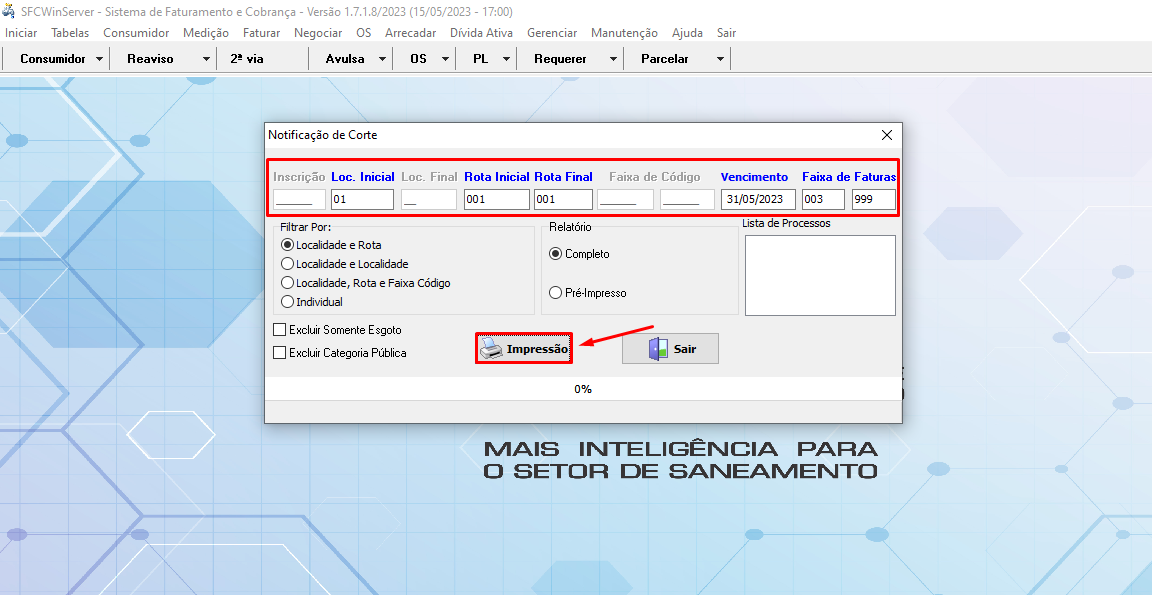Open the Dívida Ativa menu
The image size is (1152, 595).
[x=481, y=33]
